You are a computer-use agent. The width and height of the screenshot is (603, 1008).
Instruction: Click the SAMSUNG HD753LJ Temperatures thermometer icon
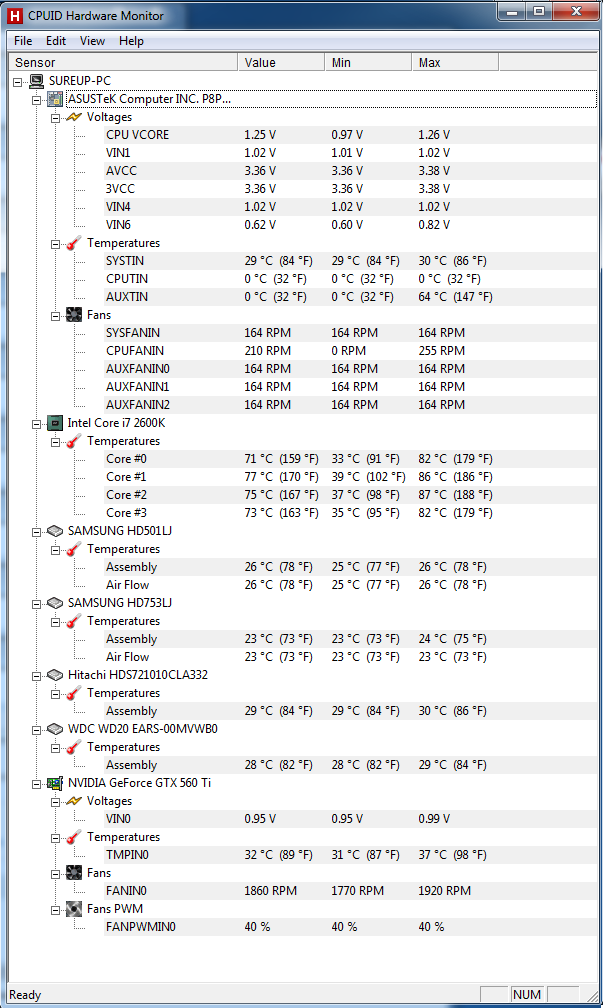(x=74, y=621)
